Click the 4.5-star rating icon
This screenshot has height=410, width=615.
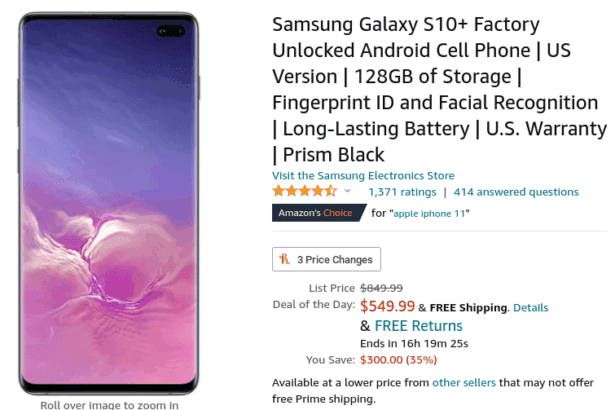point(304,191)
